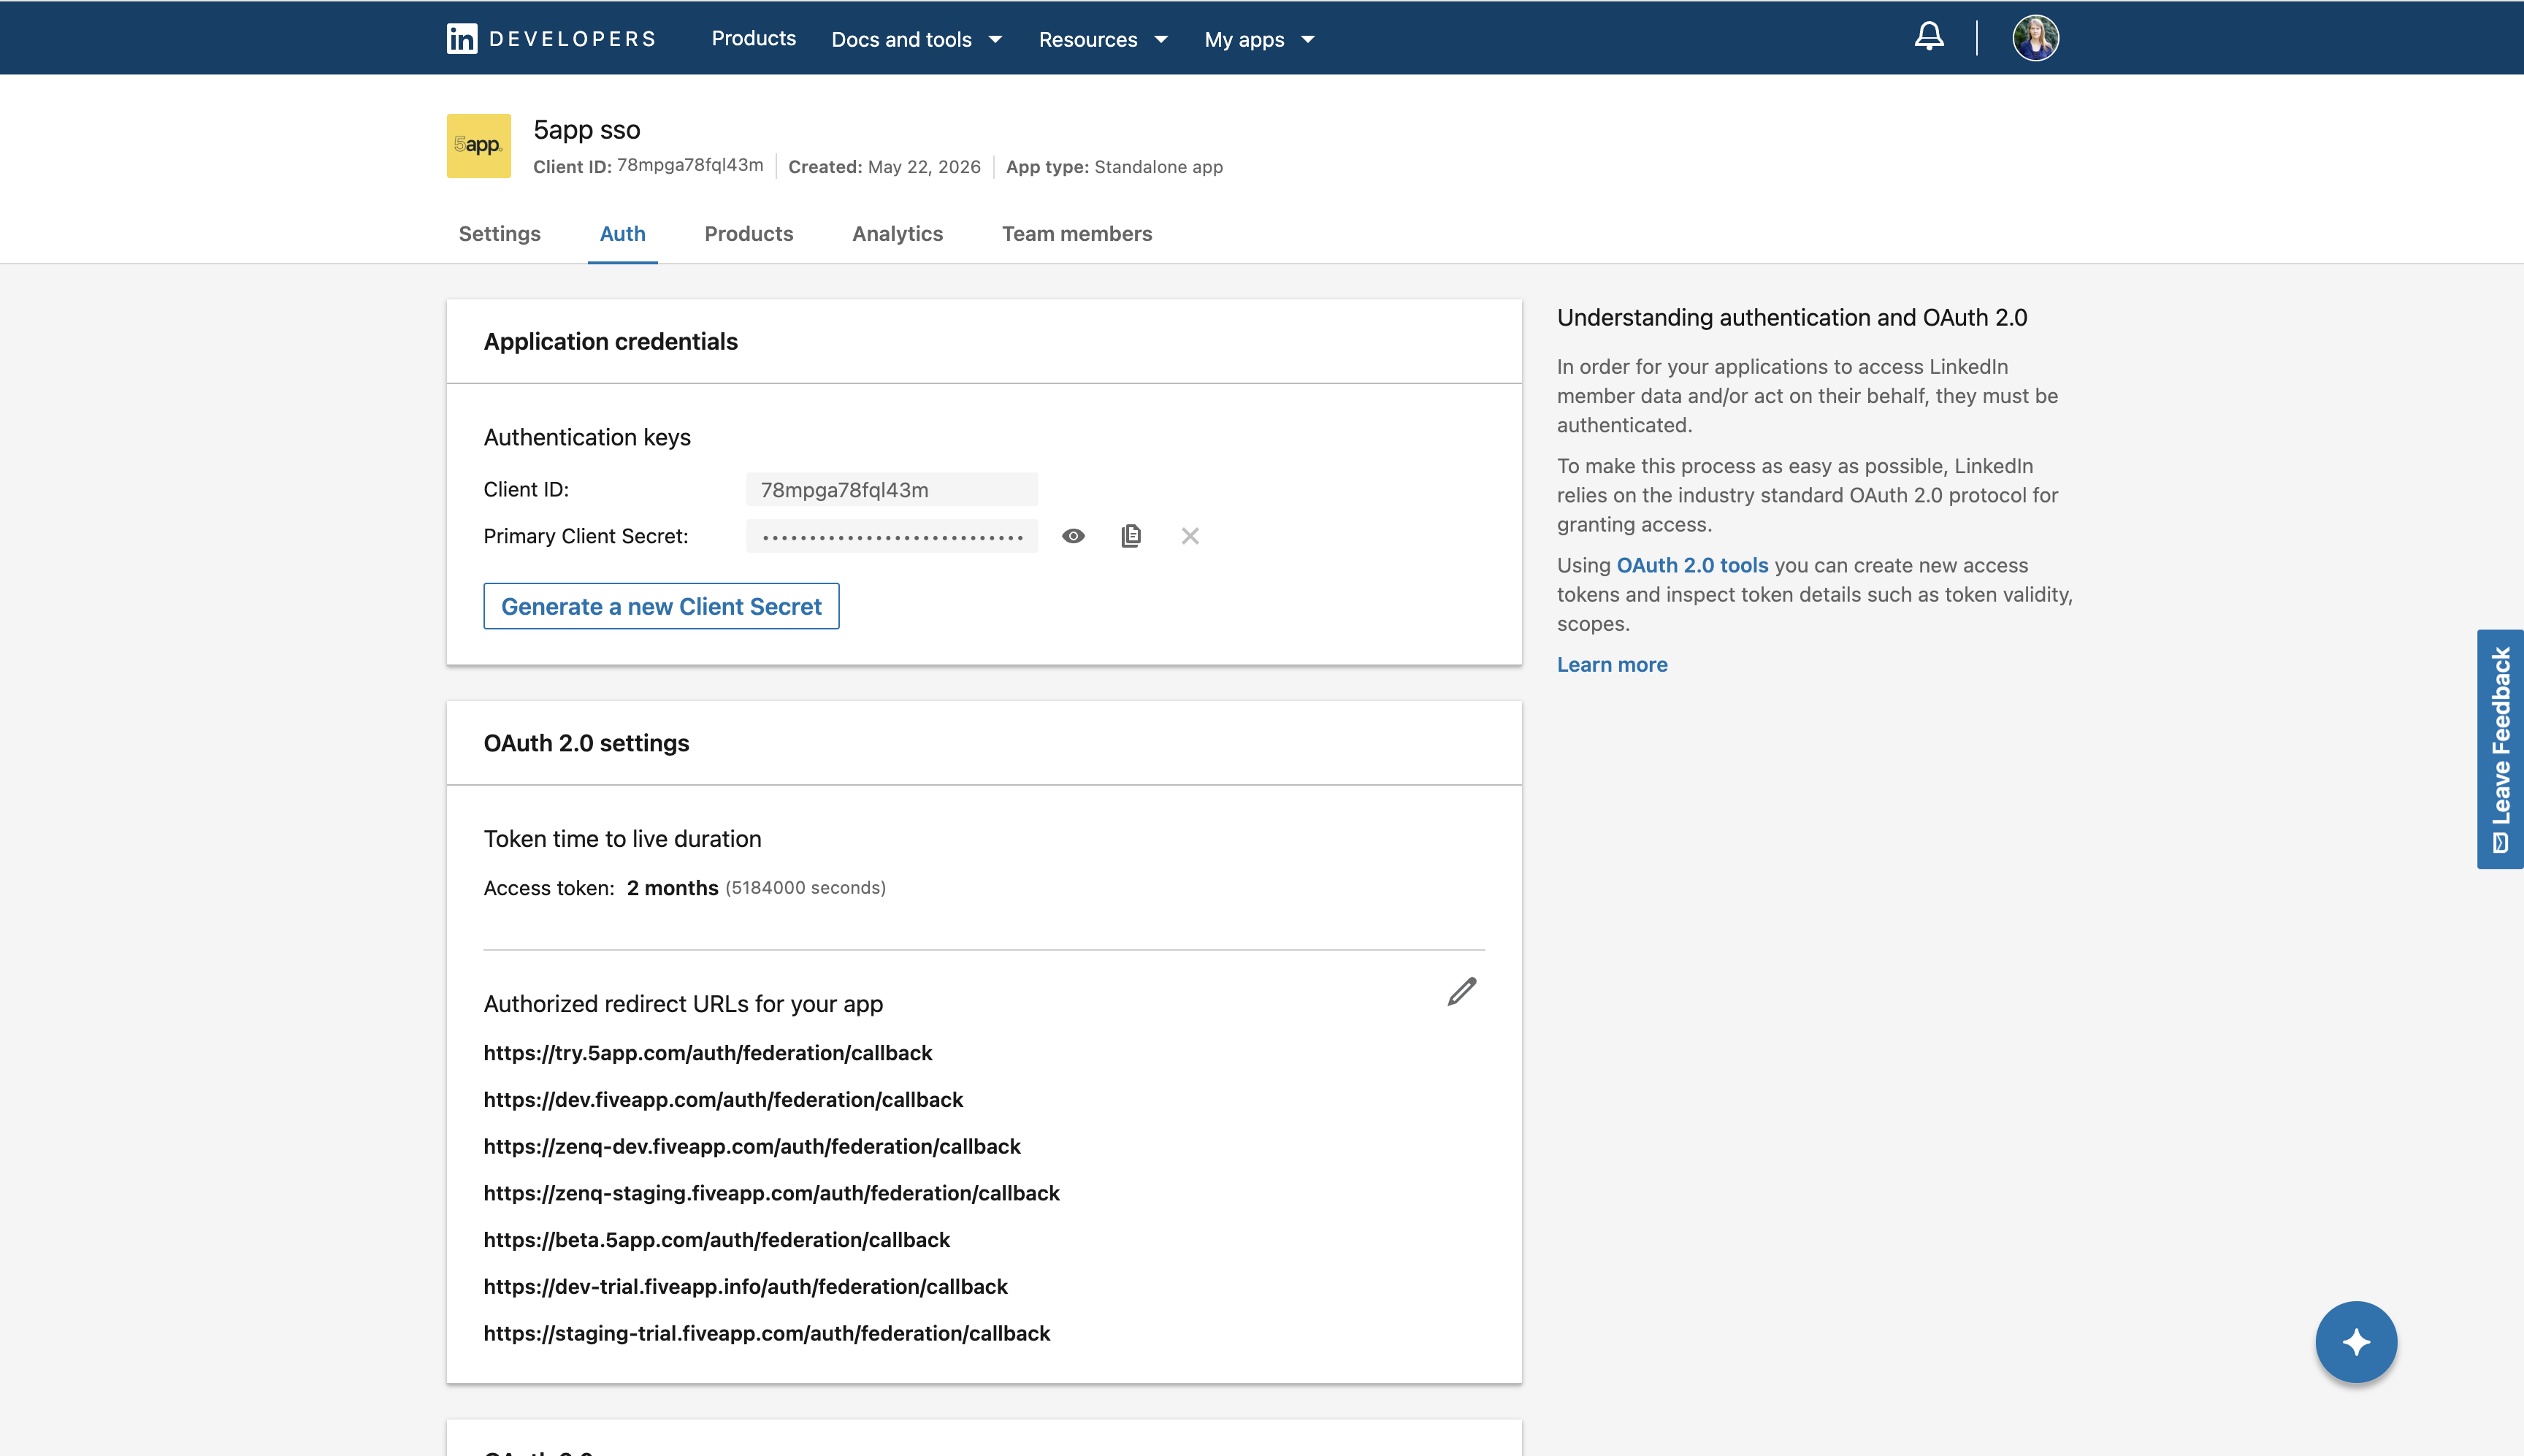The image size is (2524, 1456).
Task: Click the zenq-dev.fiveapp.com callback URL
Action: point(752,1147)
